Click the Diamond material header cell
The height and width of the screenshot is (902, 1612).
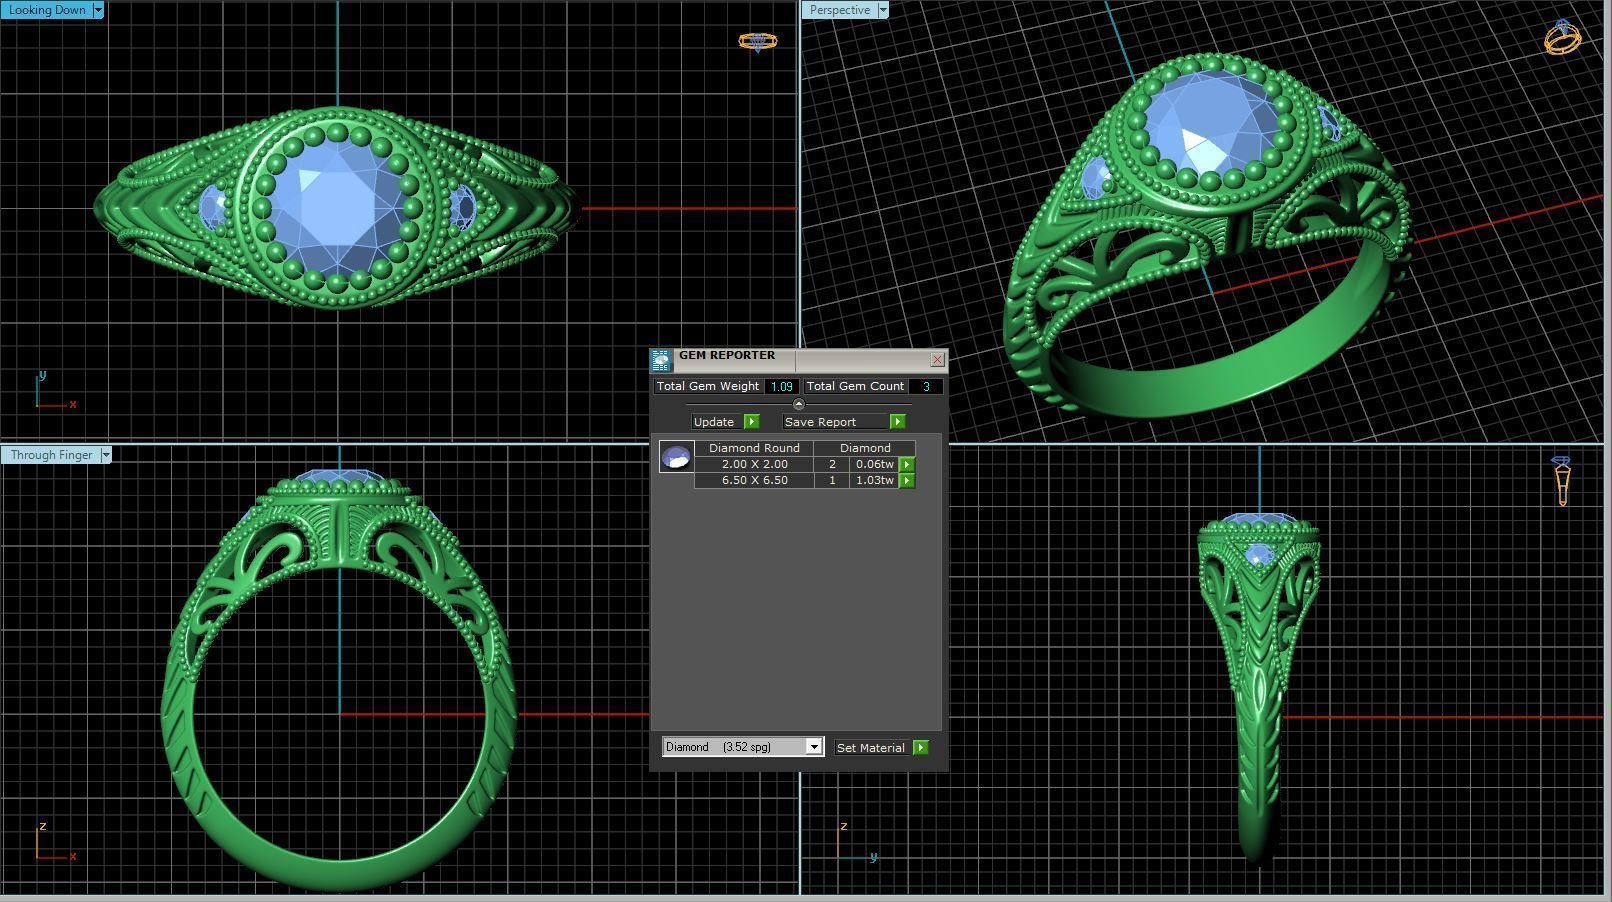pyautogui.click(x=865, y=448)
